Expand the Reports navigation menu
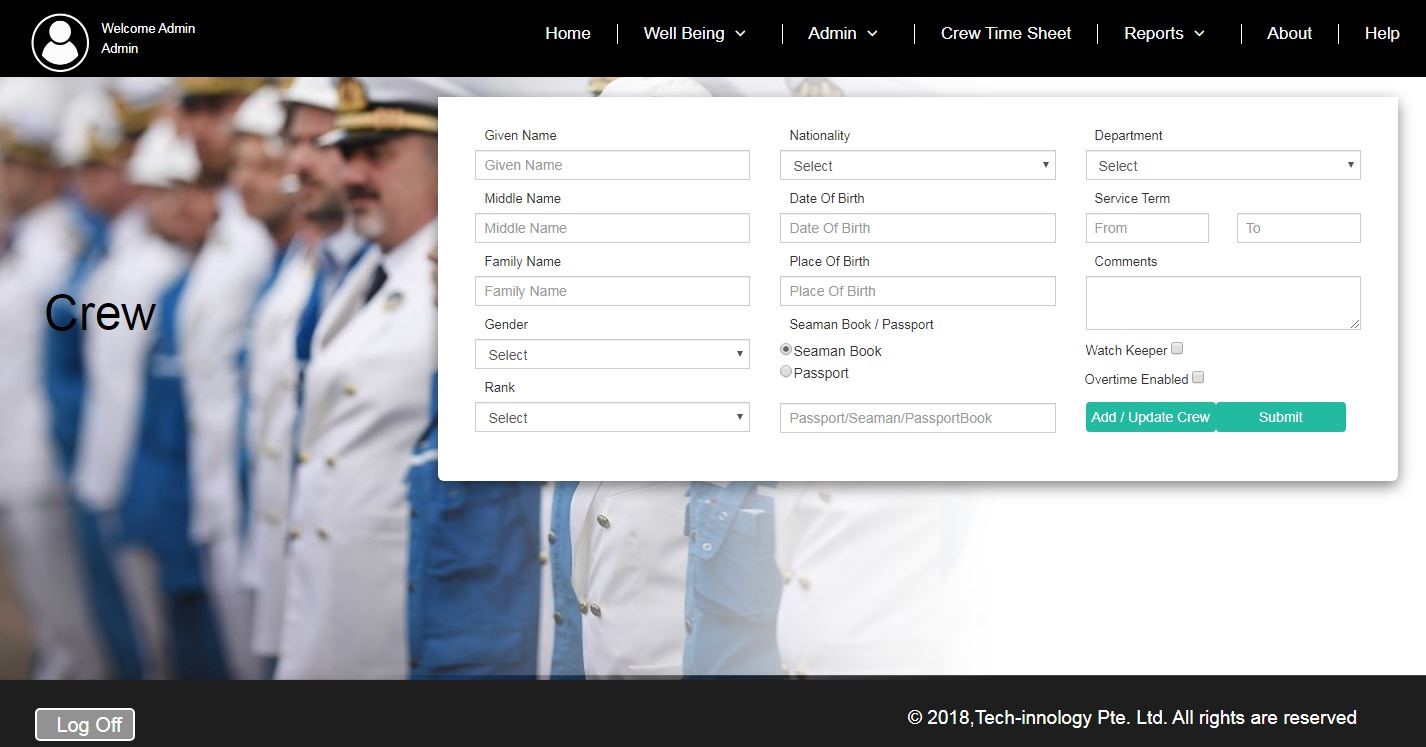The width and height of the screenshot is (1426, 747). tap(1164, 34)
